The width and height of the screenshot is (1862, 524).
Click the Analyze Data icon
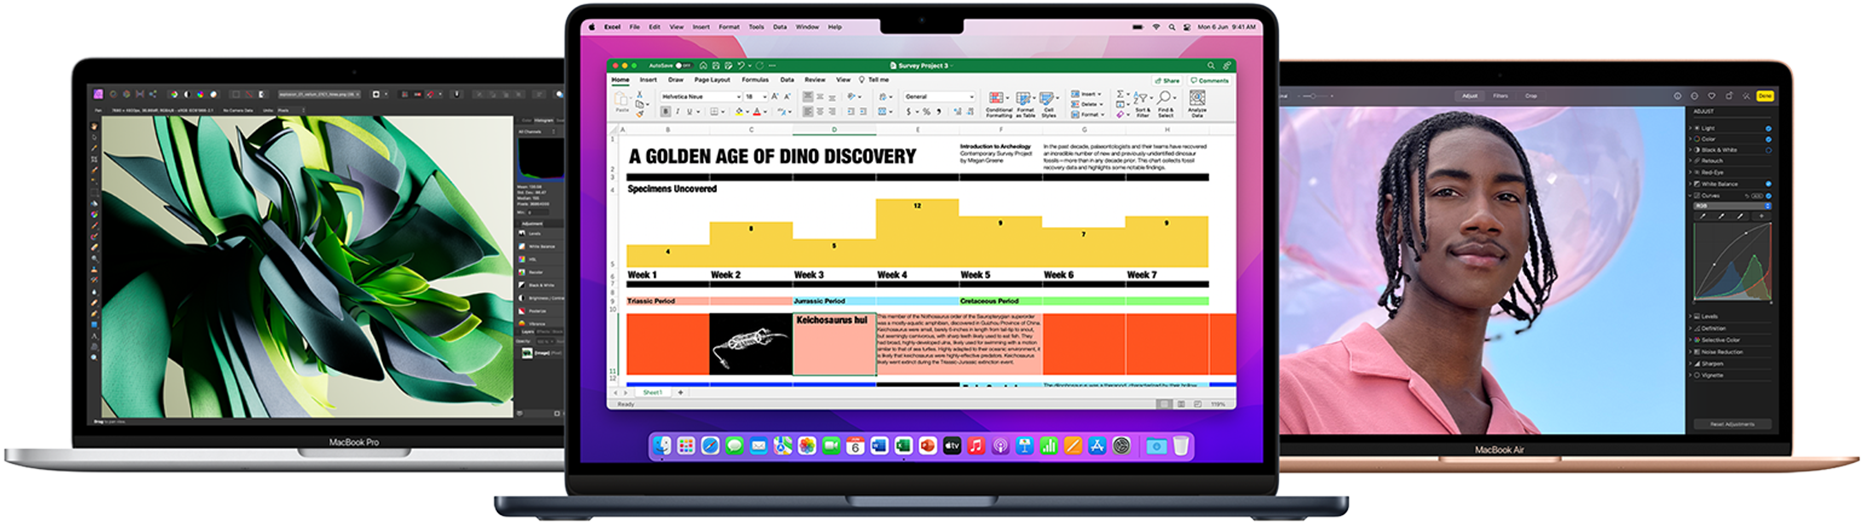pyautogui.click(x=1197, y=102)
